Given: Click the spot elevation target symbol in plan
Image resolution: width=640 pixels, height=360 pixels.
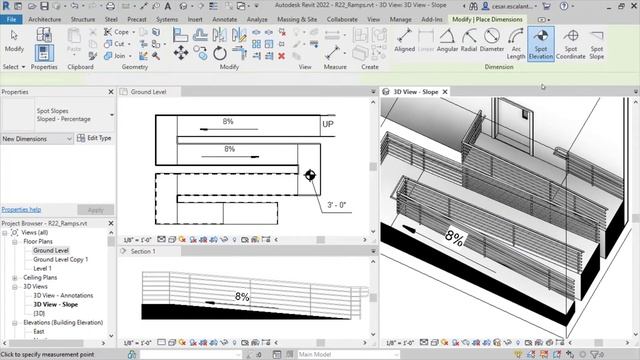Looking at the screenshot, I should click(x=310, y=175).
